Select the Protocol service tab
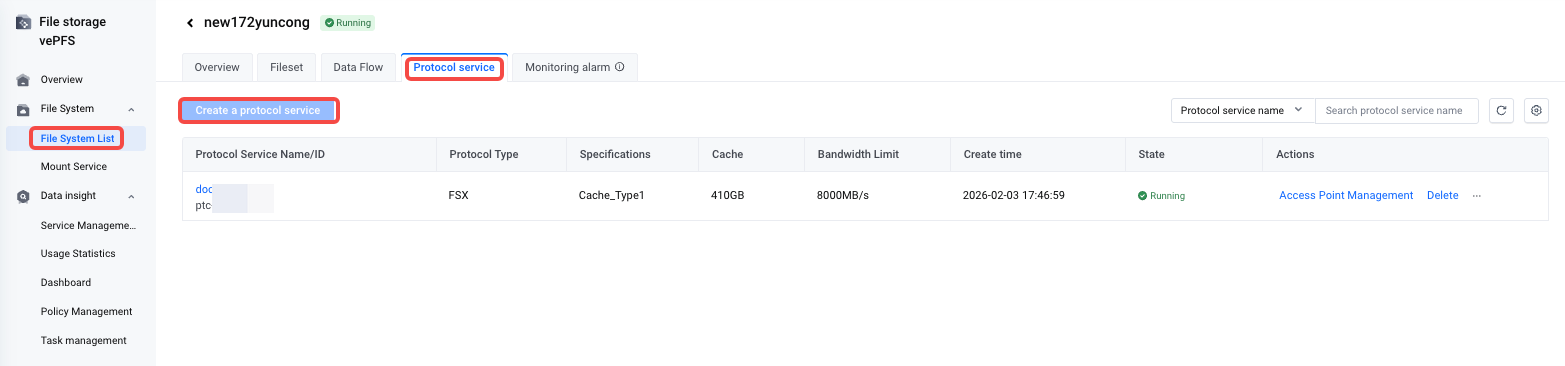Image resolution: width=1565 pixels, height=366 pixels. tap(454, 67)
